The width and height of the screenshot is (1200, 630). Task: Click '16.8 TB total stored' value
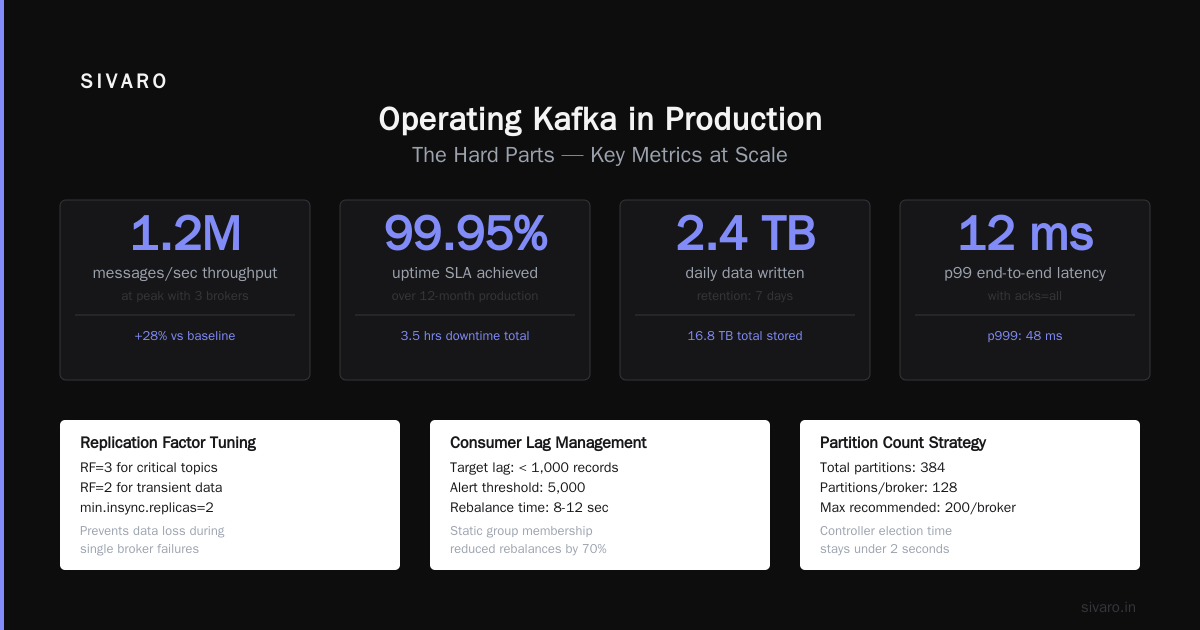[x=745, y=336]
